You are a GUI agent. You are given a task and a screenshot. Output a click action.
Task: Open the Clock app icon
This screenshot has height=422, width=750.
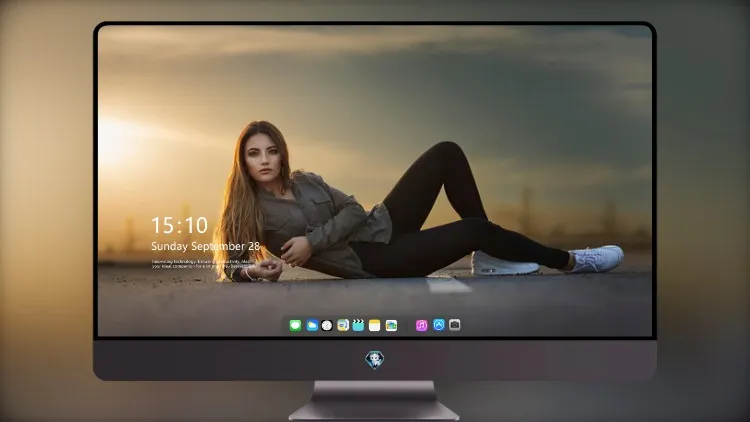[327, 325]
